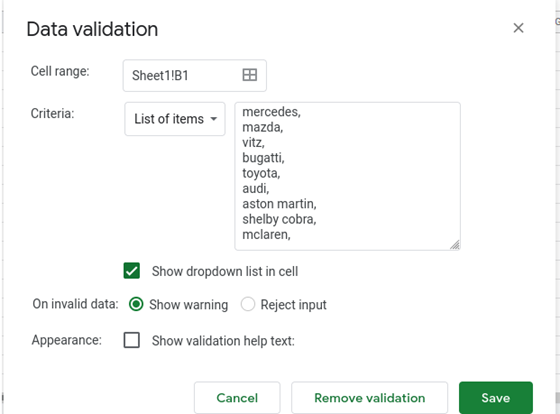Expand the List of items criteria dropdown
Viewport: 560px width, 414px height.
pos(175,119)
